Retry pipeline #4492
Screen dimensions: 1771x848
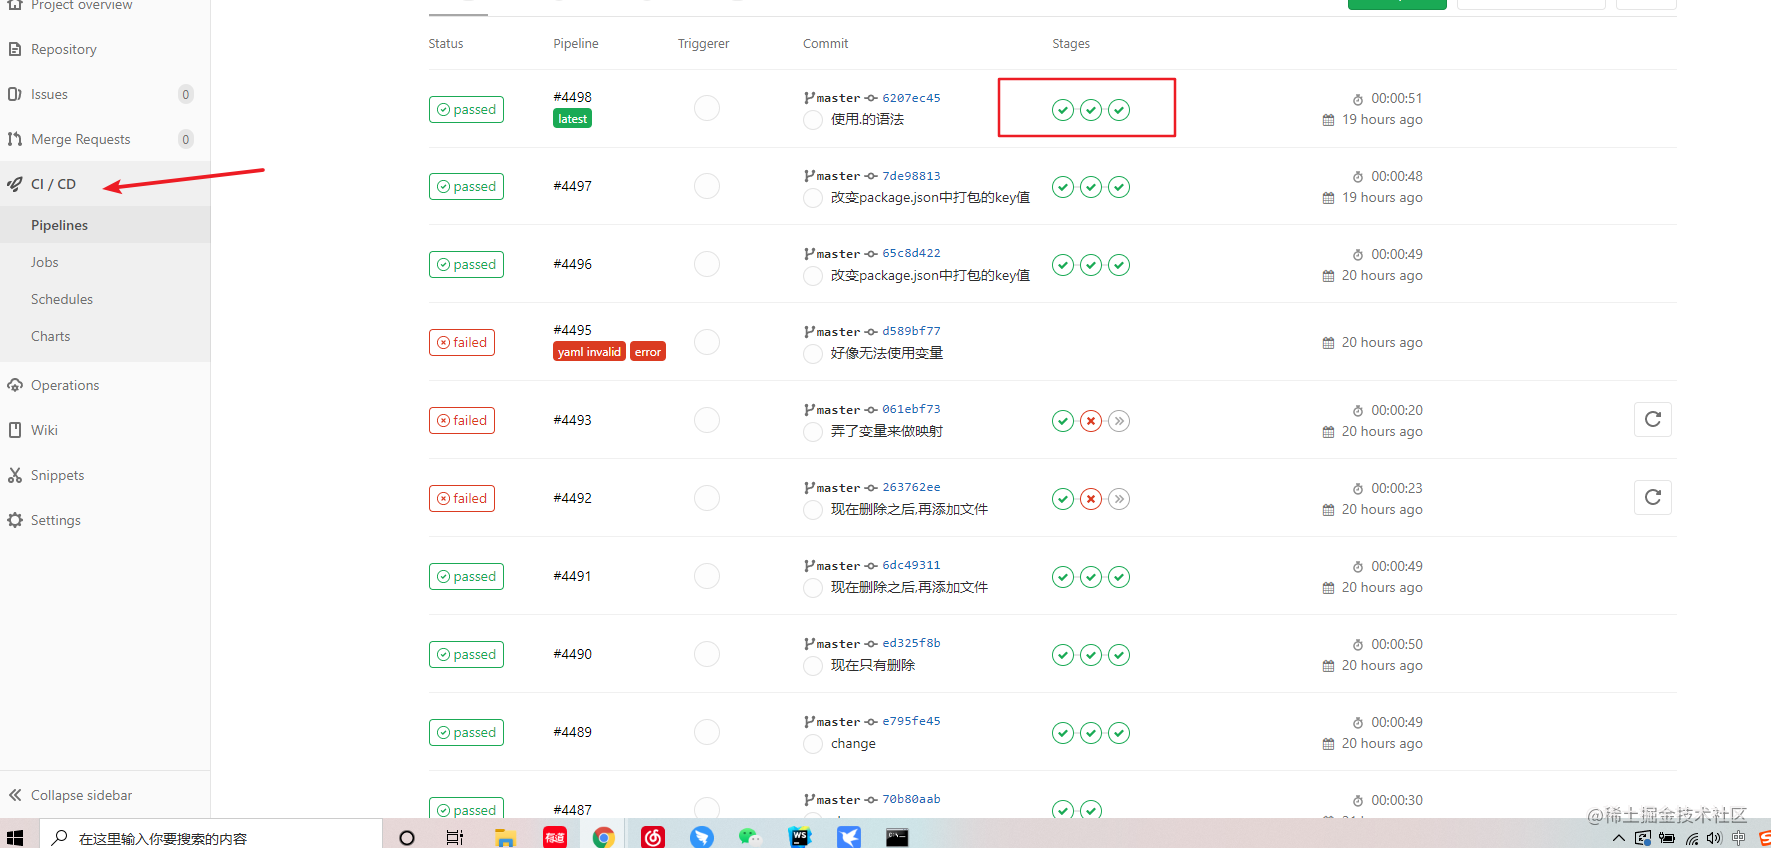click(x=1653, y=497)
